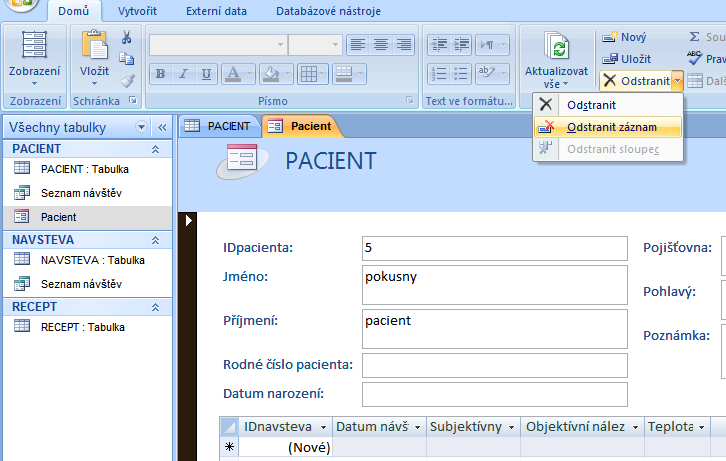726x461 pixels.
Task: Click the alternate row color icon
Action: point(344,74)
